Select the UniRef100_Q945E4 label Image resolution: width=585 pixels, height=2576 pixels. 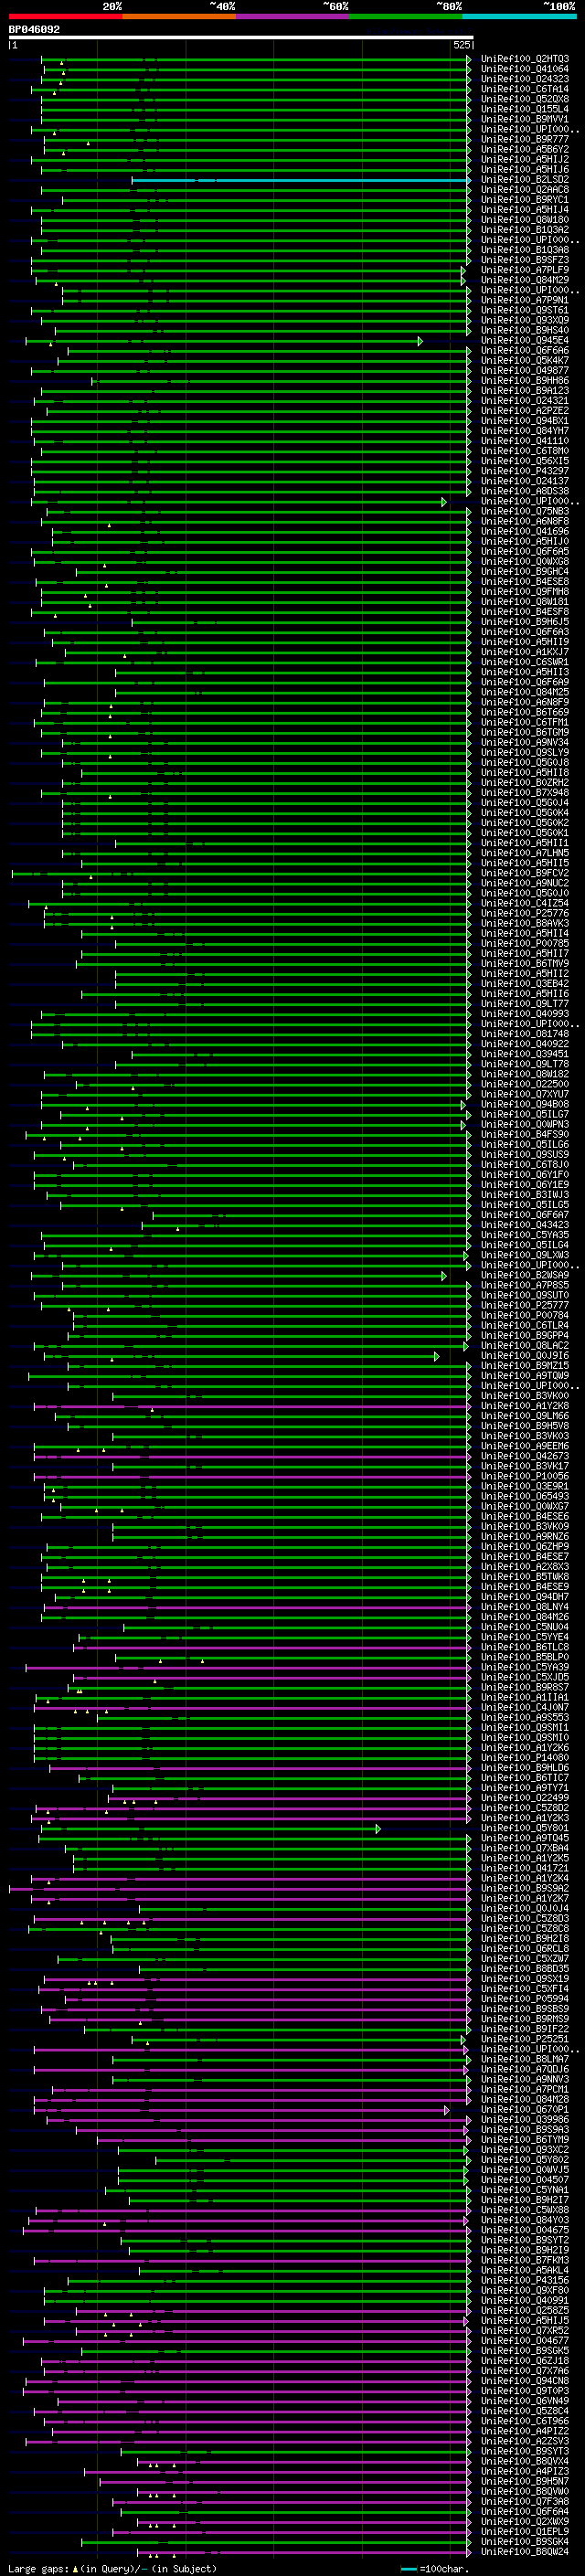(525, 340)
